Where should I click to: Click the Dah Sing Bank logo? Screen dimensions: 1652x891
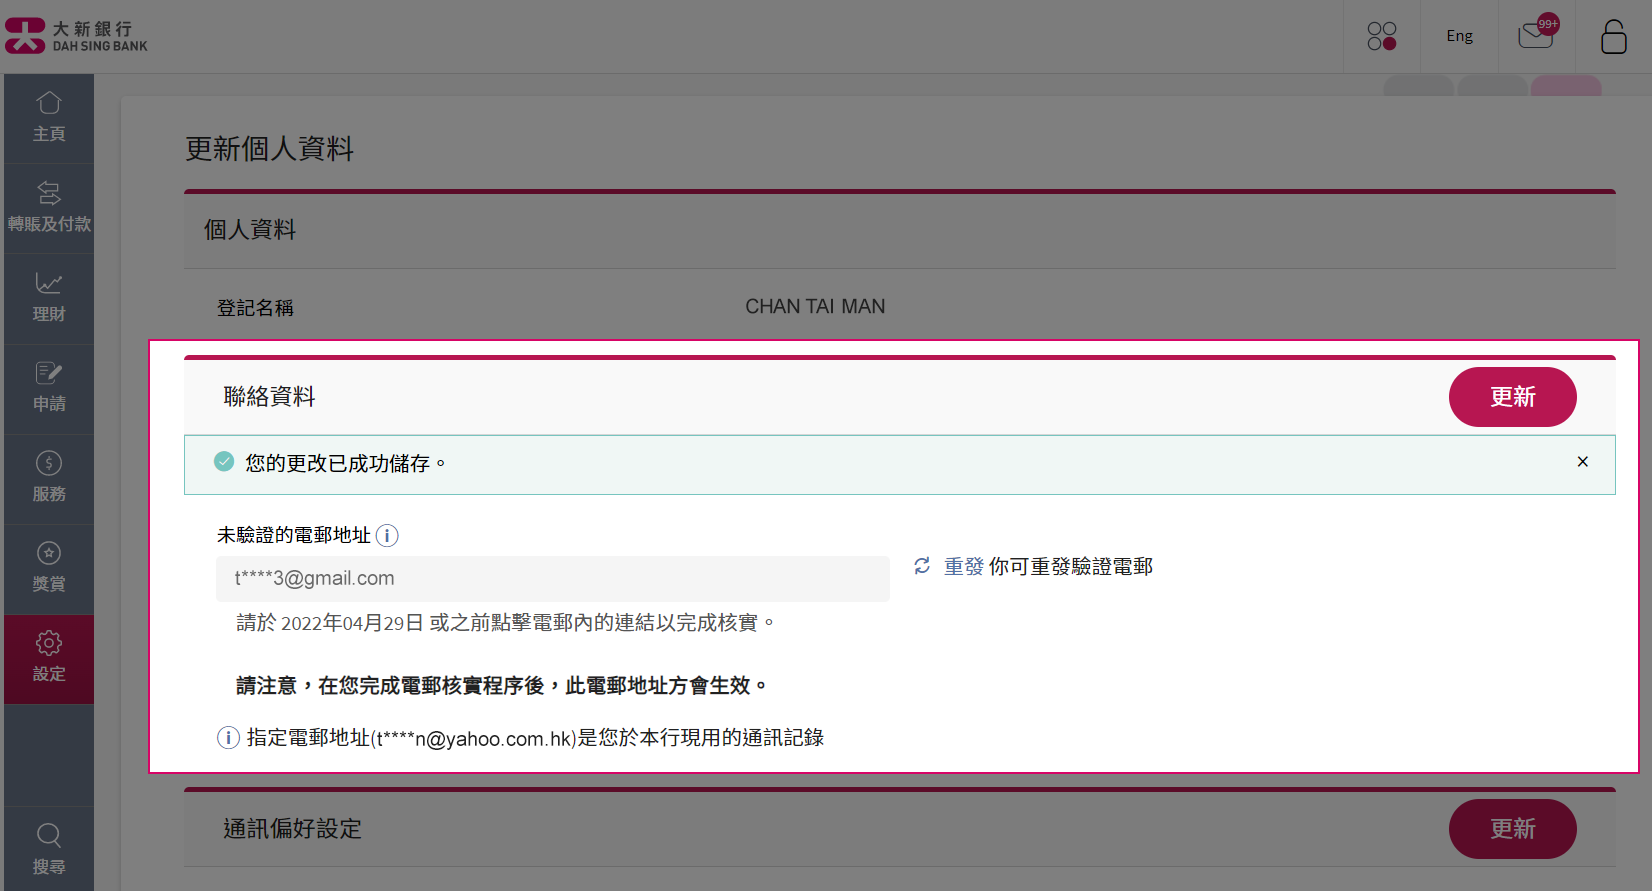point(76,36)
